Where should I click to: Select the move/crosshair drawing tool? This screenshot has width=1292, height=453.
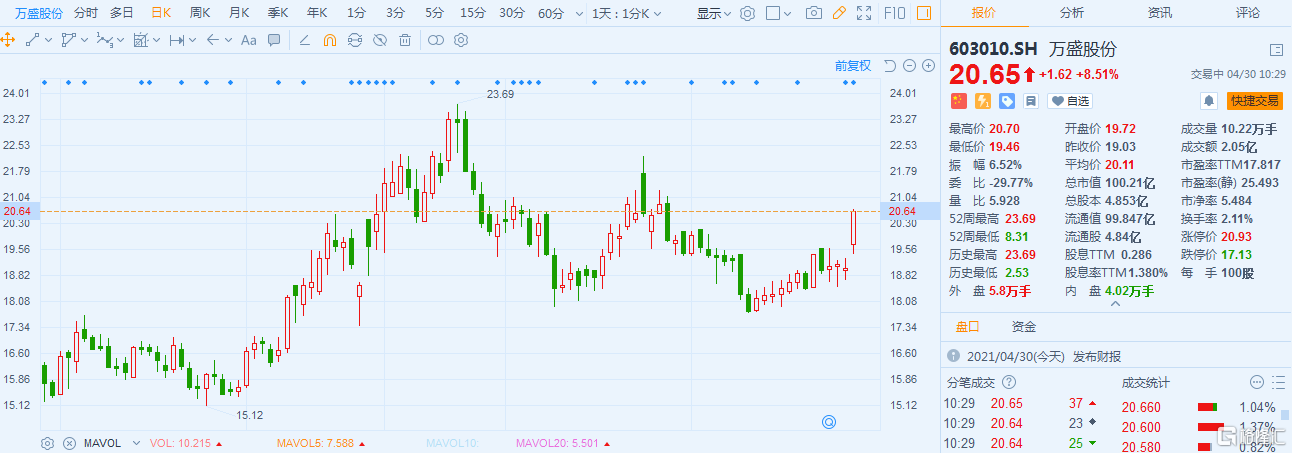click(x=8, y=40)
